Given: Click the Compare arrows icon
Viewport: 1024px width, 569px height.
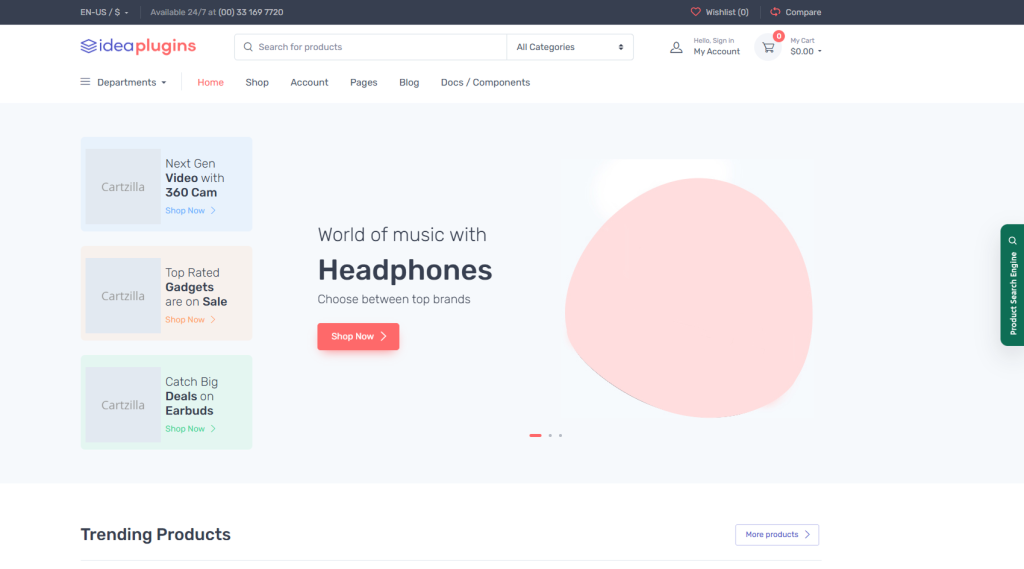Looking at the screenshot, I should (x=775, y=12).
